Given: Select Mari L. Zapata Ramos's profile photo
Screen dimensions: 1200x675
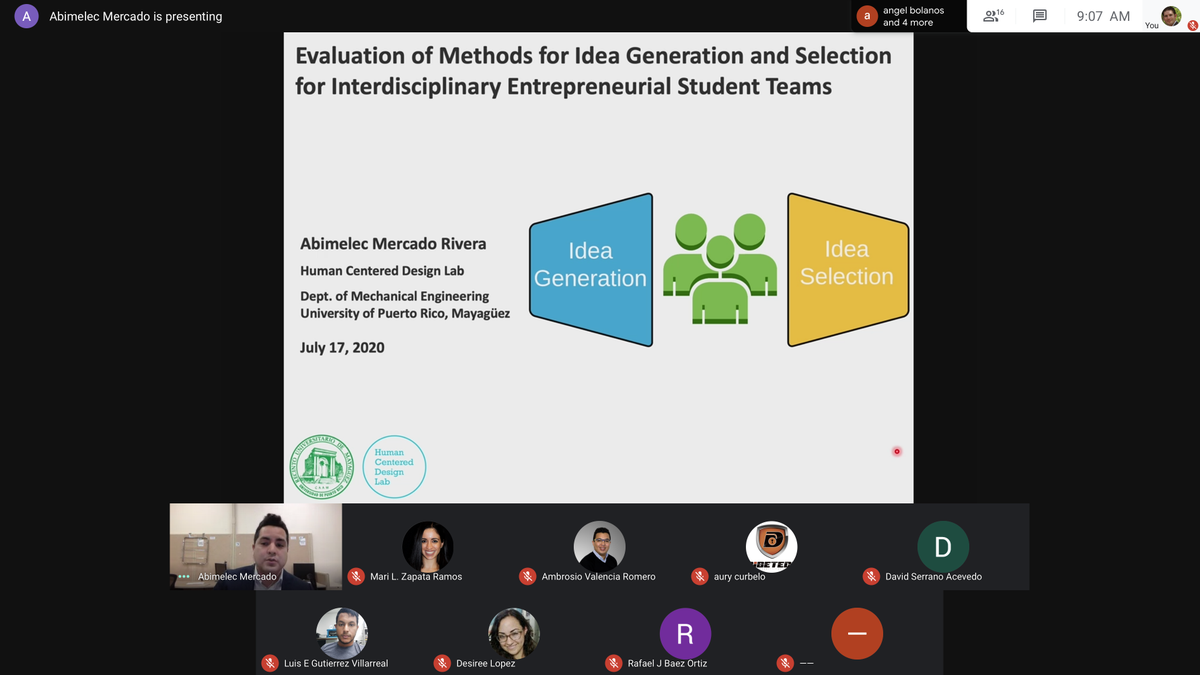Looking at the screenshot, I should (x=428, y=546).
